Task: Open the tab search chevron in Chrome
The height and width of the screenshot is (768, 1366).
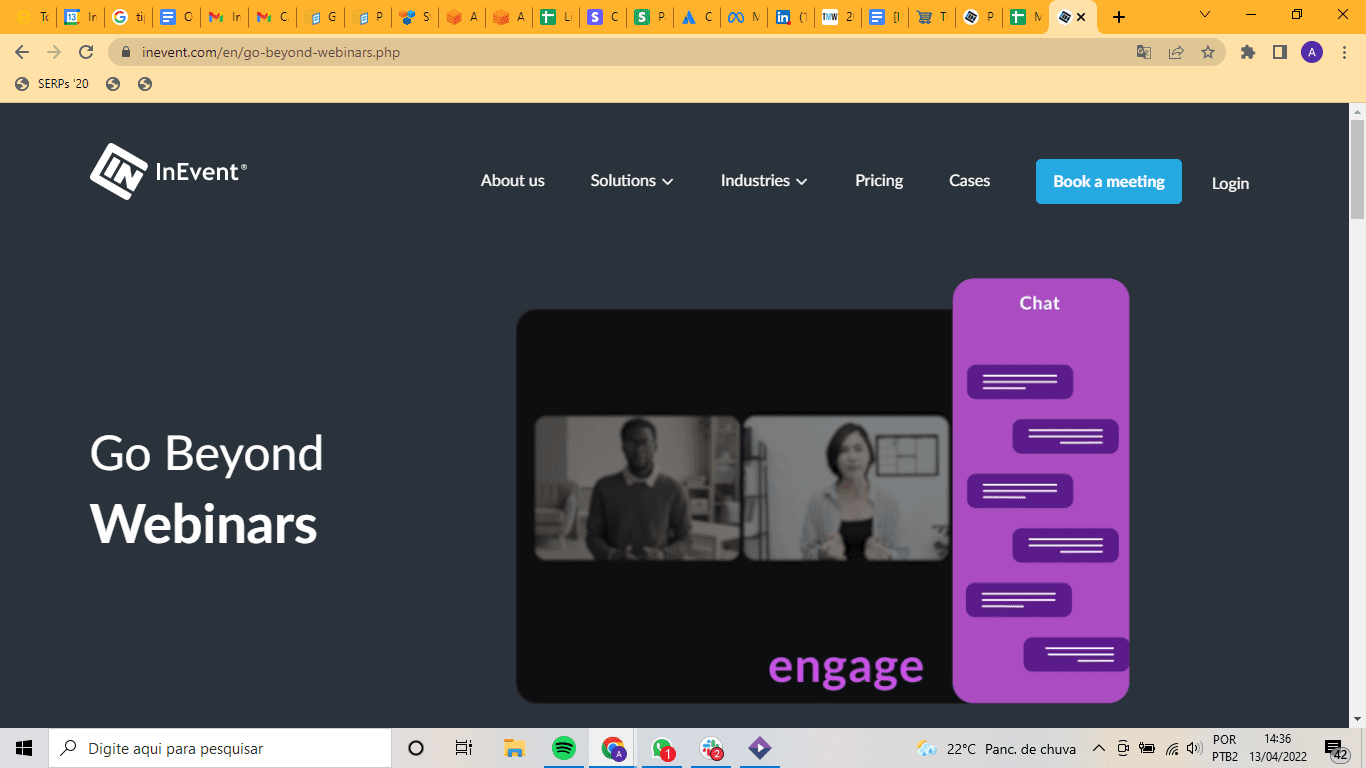Action: pyautogui.click(x=1205, y=15)
